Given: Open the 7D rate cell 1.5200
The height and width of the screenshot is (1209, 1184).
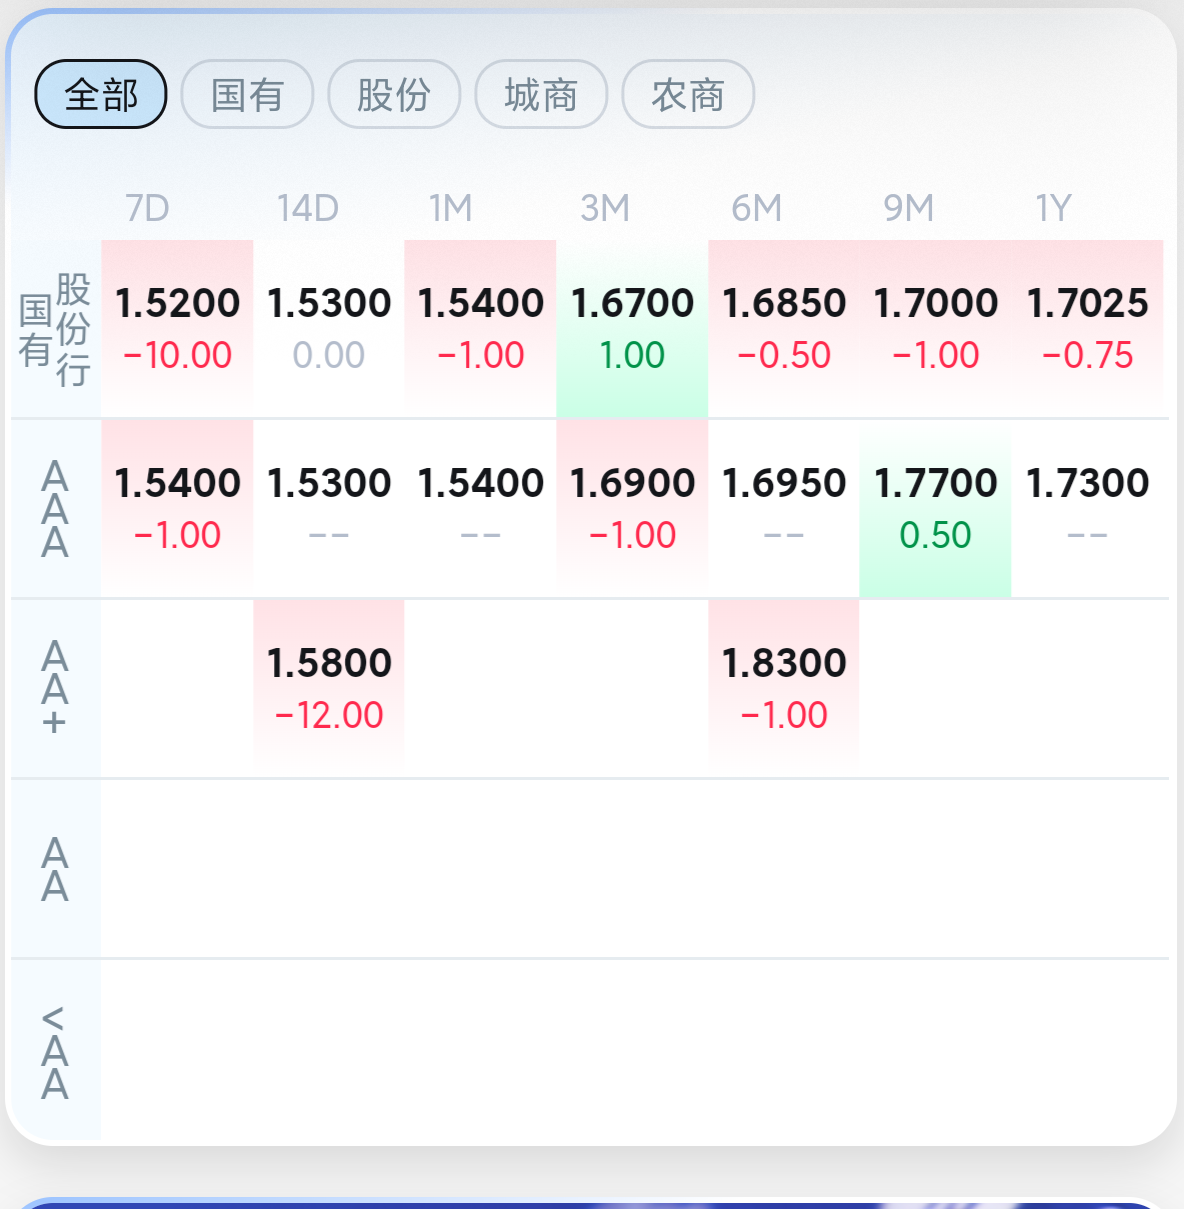Looking at the screenshot, I should pyautogui.click(x=177, y=329).
